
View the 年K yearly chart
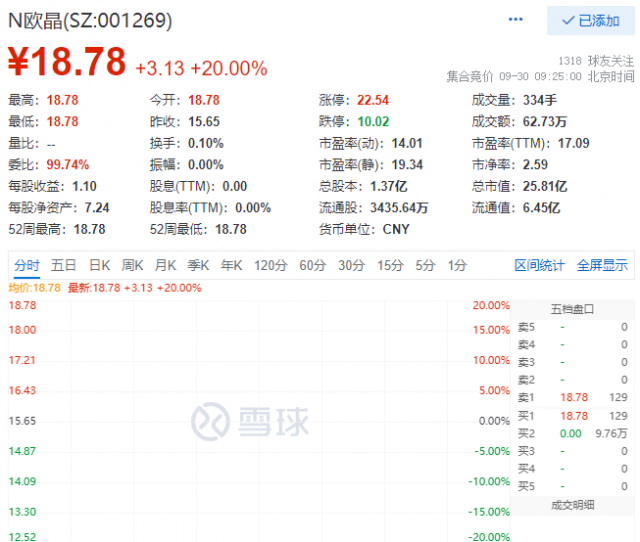tap(231, 265)
